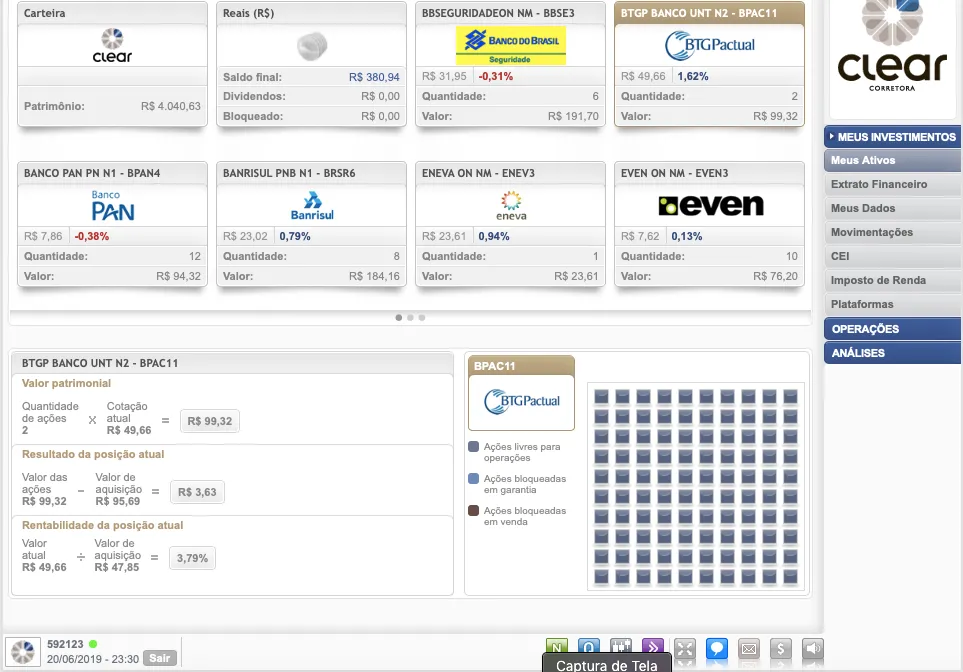Go to the second carousel page dot
This screenshot has height=672, width=963.
[x=410, y=317]
